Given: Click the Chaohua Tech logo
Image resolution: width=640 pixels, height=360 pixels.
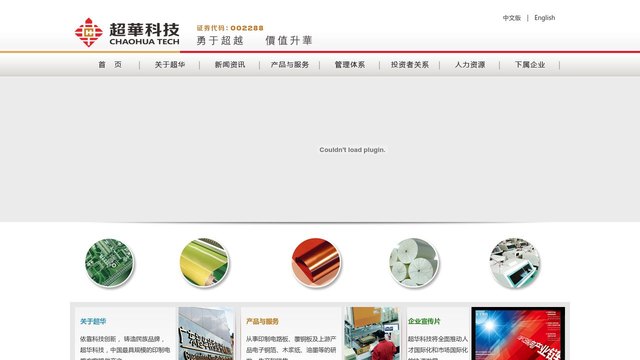Looking at the screenshot, I should (x=127, y=32).
